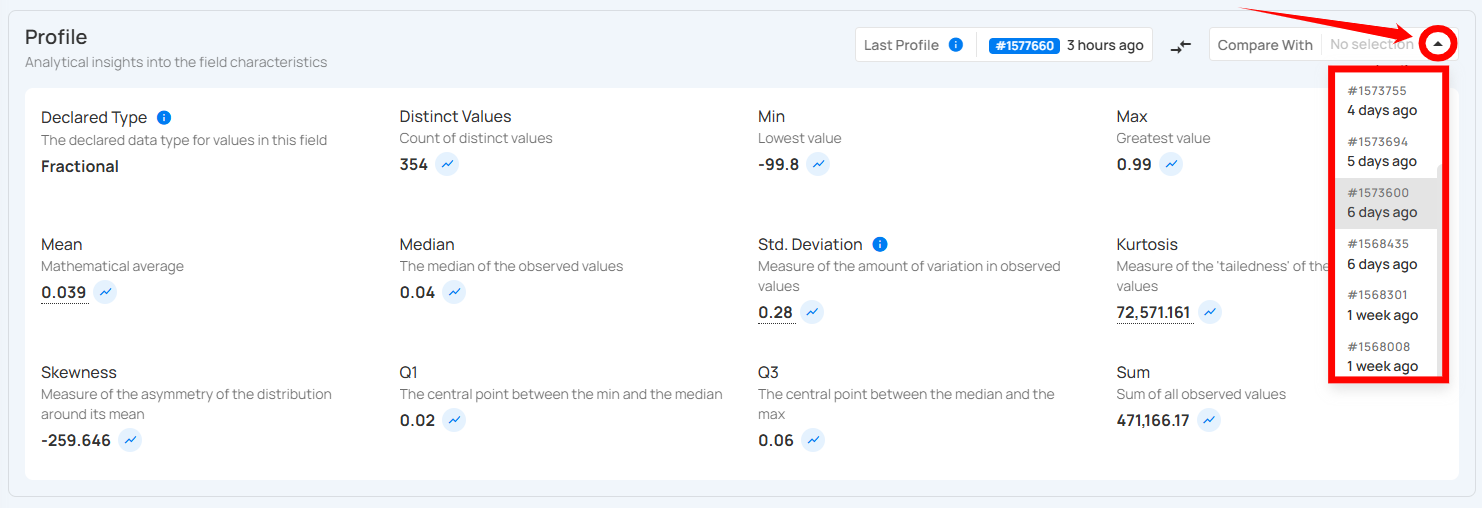
Task: Click the swap profiles arrows icon
Action: [x=1181, y=46]
